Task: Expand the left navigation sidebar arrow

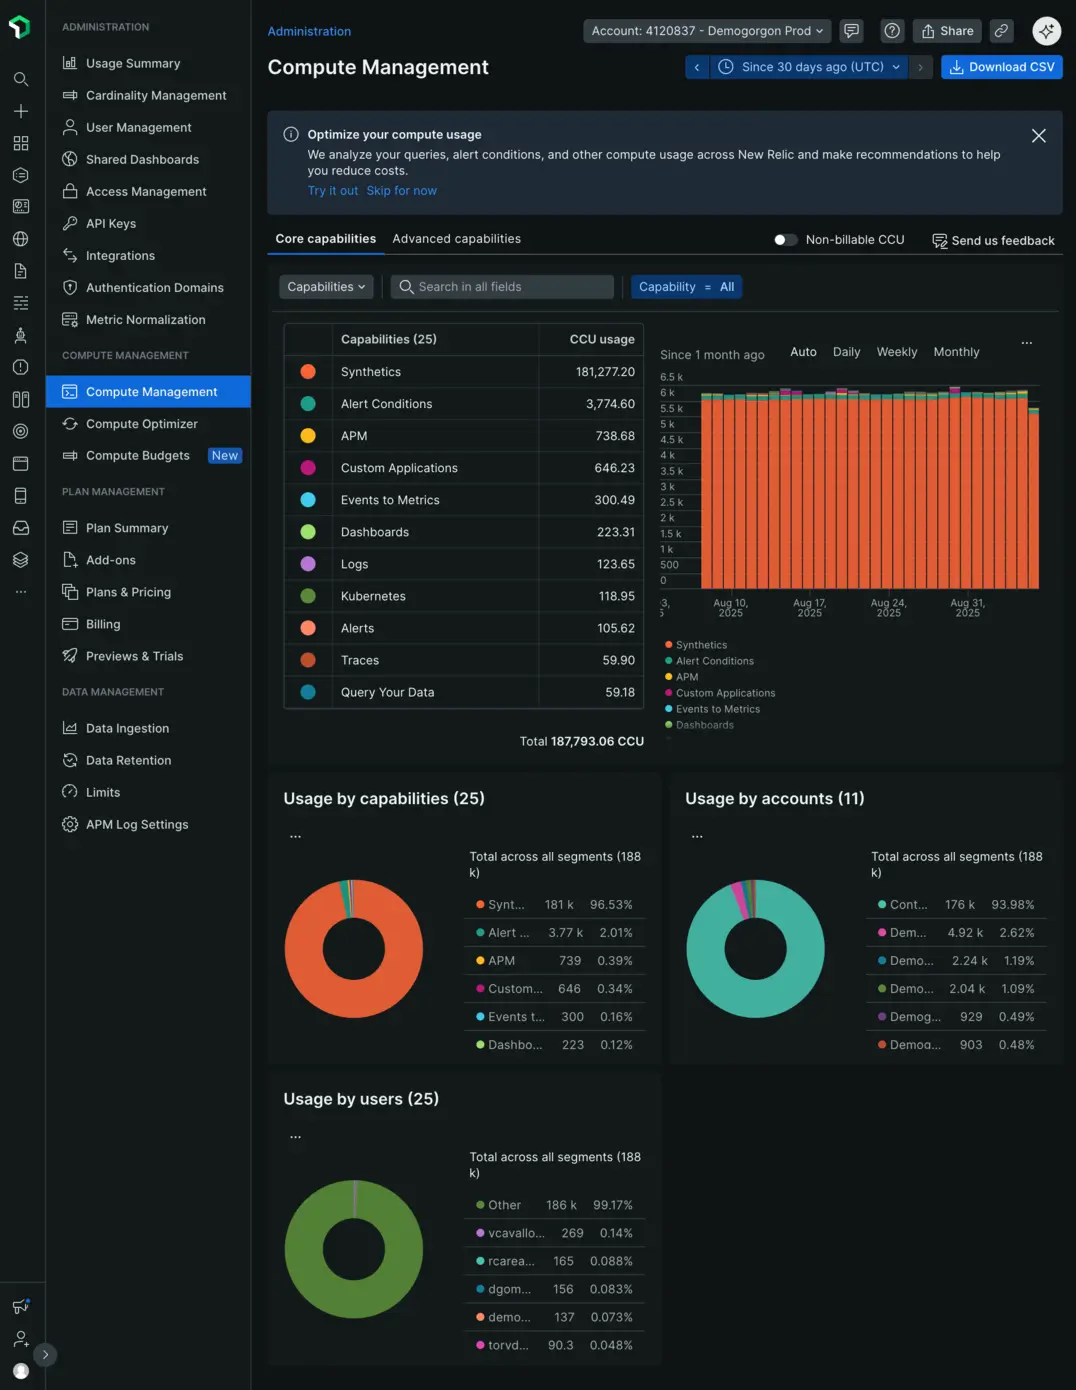Action: coord(45,1355)
